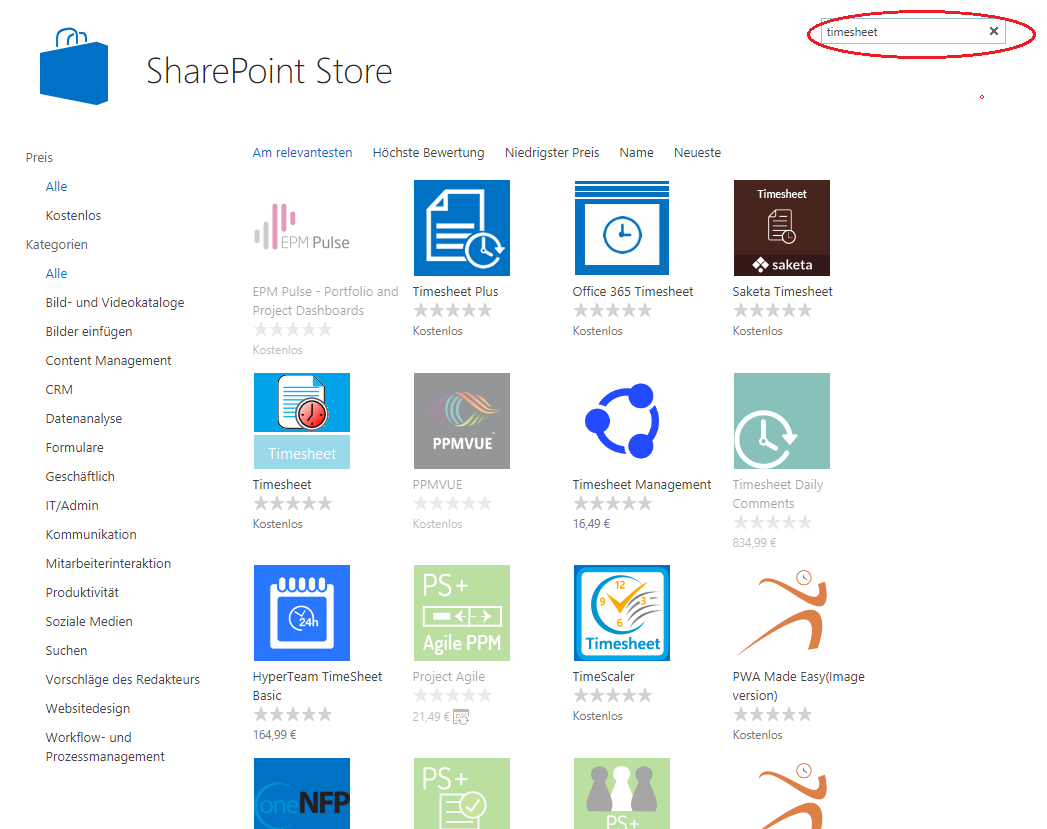Viewport: 1047px width, 829px height.
Task: Open the Project Agile title link
Action: [449, 676]
